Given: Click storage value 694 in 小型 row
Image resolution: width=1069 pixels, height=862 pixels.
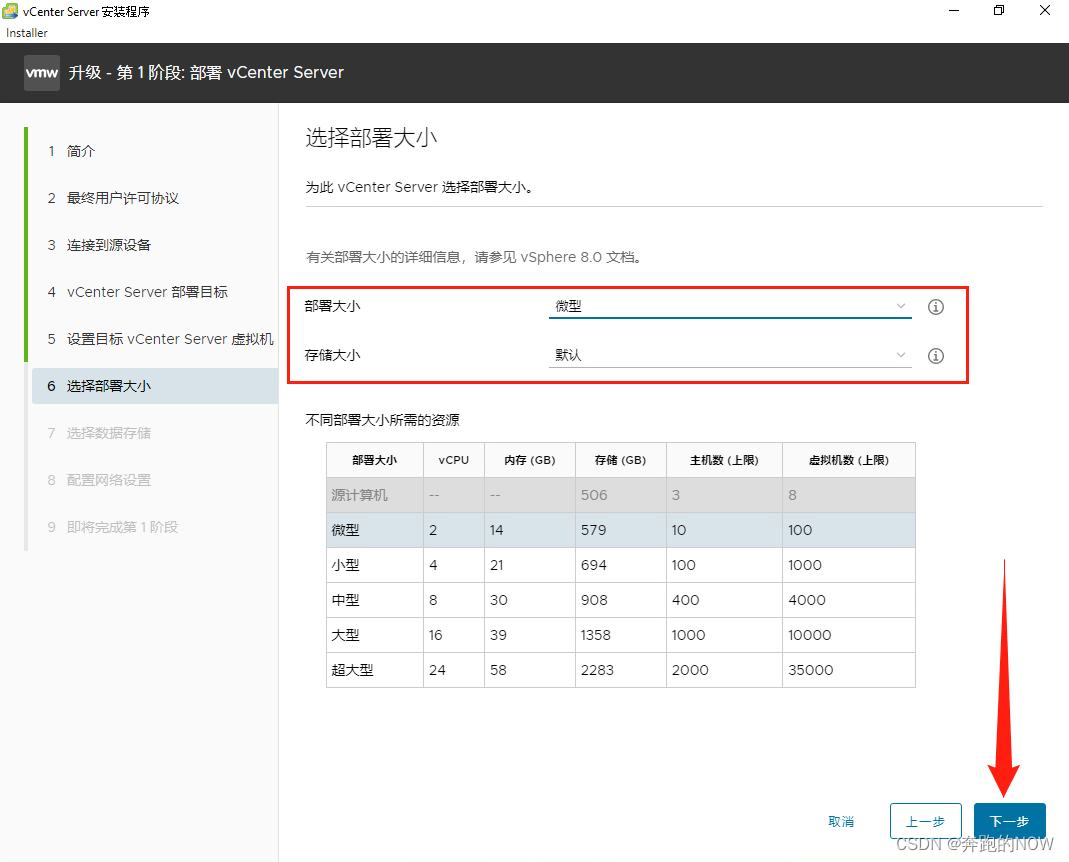Looking at the screenshot, I should point(594,565).
